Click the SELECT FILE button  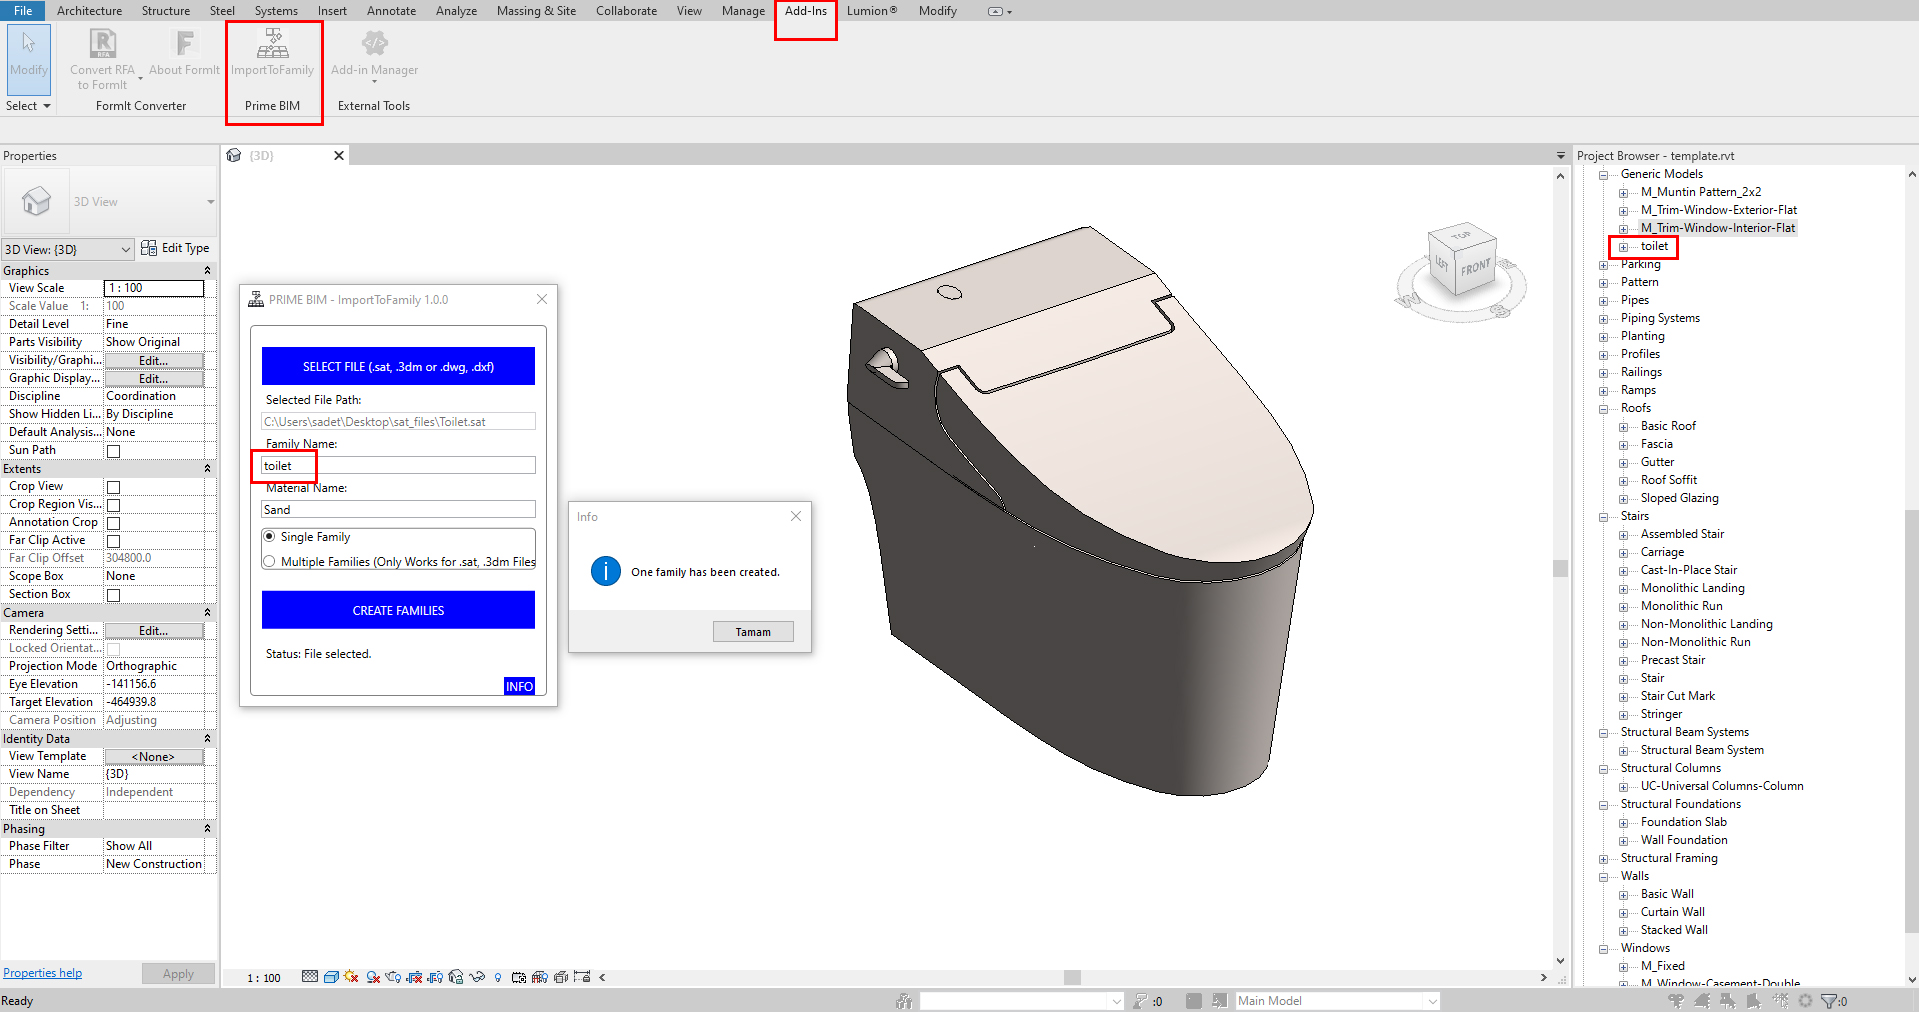(398, 366)
